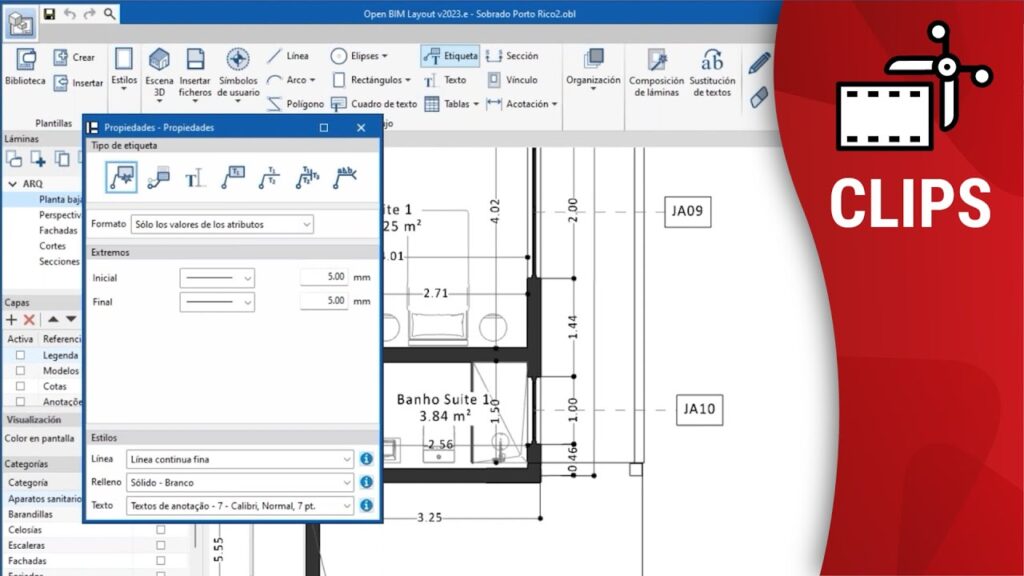This screenshot has height=576, width=1024.
Task: Enable the Legenda layer checkbox
Action: point(20,355)
